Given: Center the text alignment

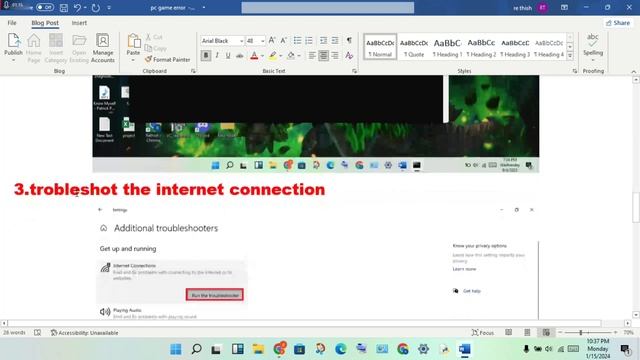Looking at the screenshot, I should pos(323,55).
